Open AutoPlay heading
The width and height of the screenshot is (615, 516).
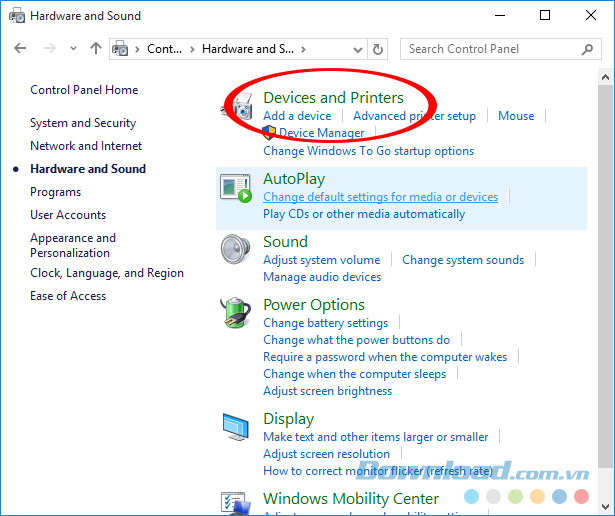pyautogui.click(x=294, y=179)
